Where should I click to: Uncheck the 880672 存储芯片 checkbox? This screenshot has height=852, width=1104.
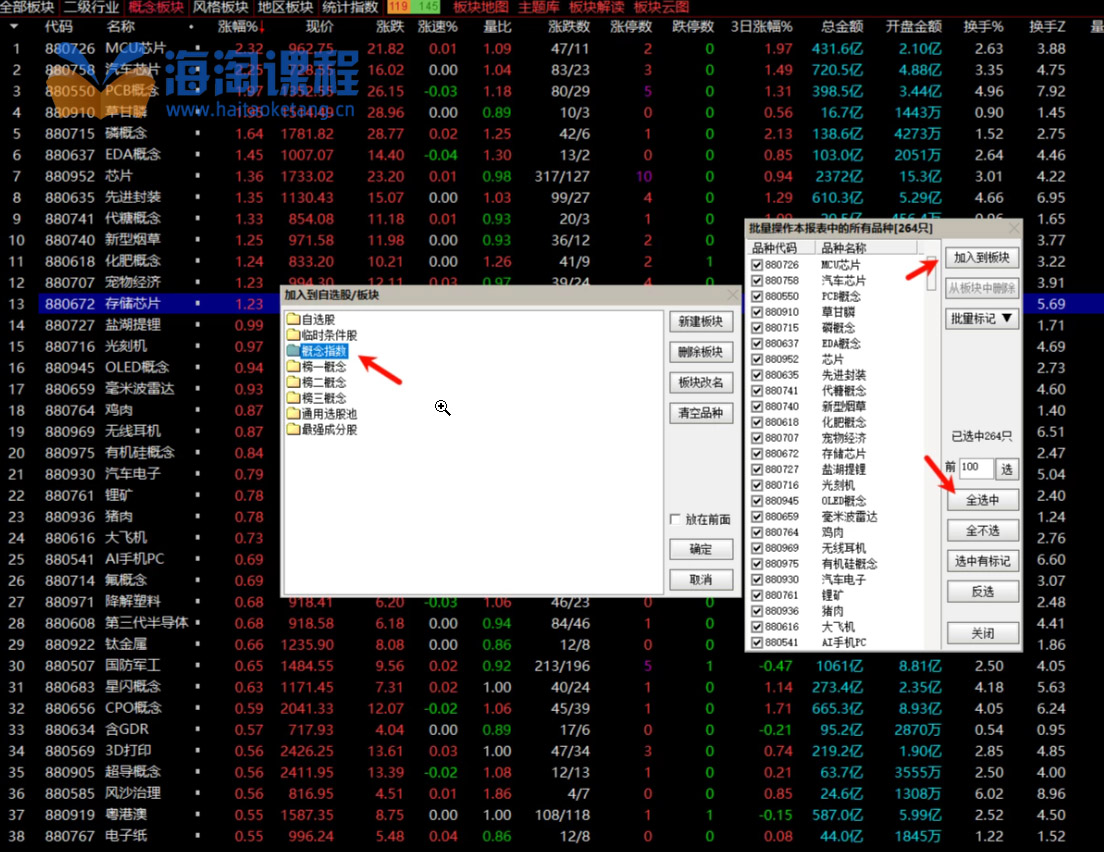(x=757, y=453)
